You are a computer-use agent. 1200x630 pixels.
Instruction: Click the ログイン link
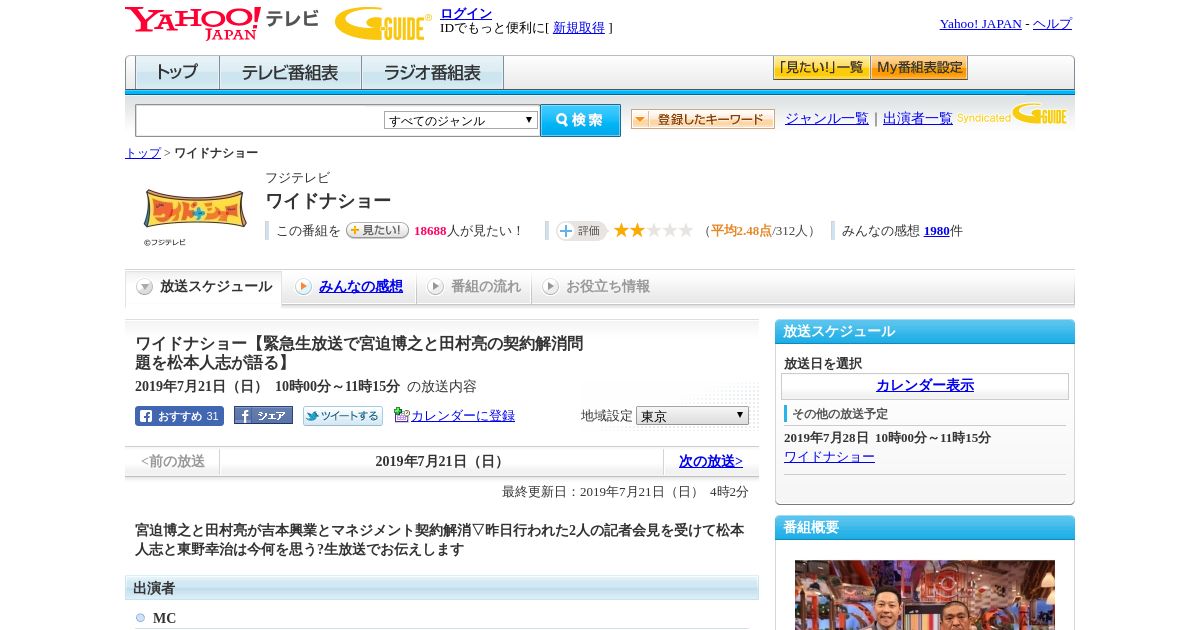pos(466,13)
